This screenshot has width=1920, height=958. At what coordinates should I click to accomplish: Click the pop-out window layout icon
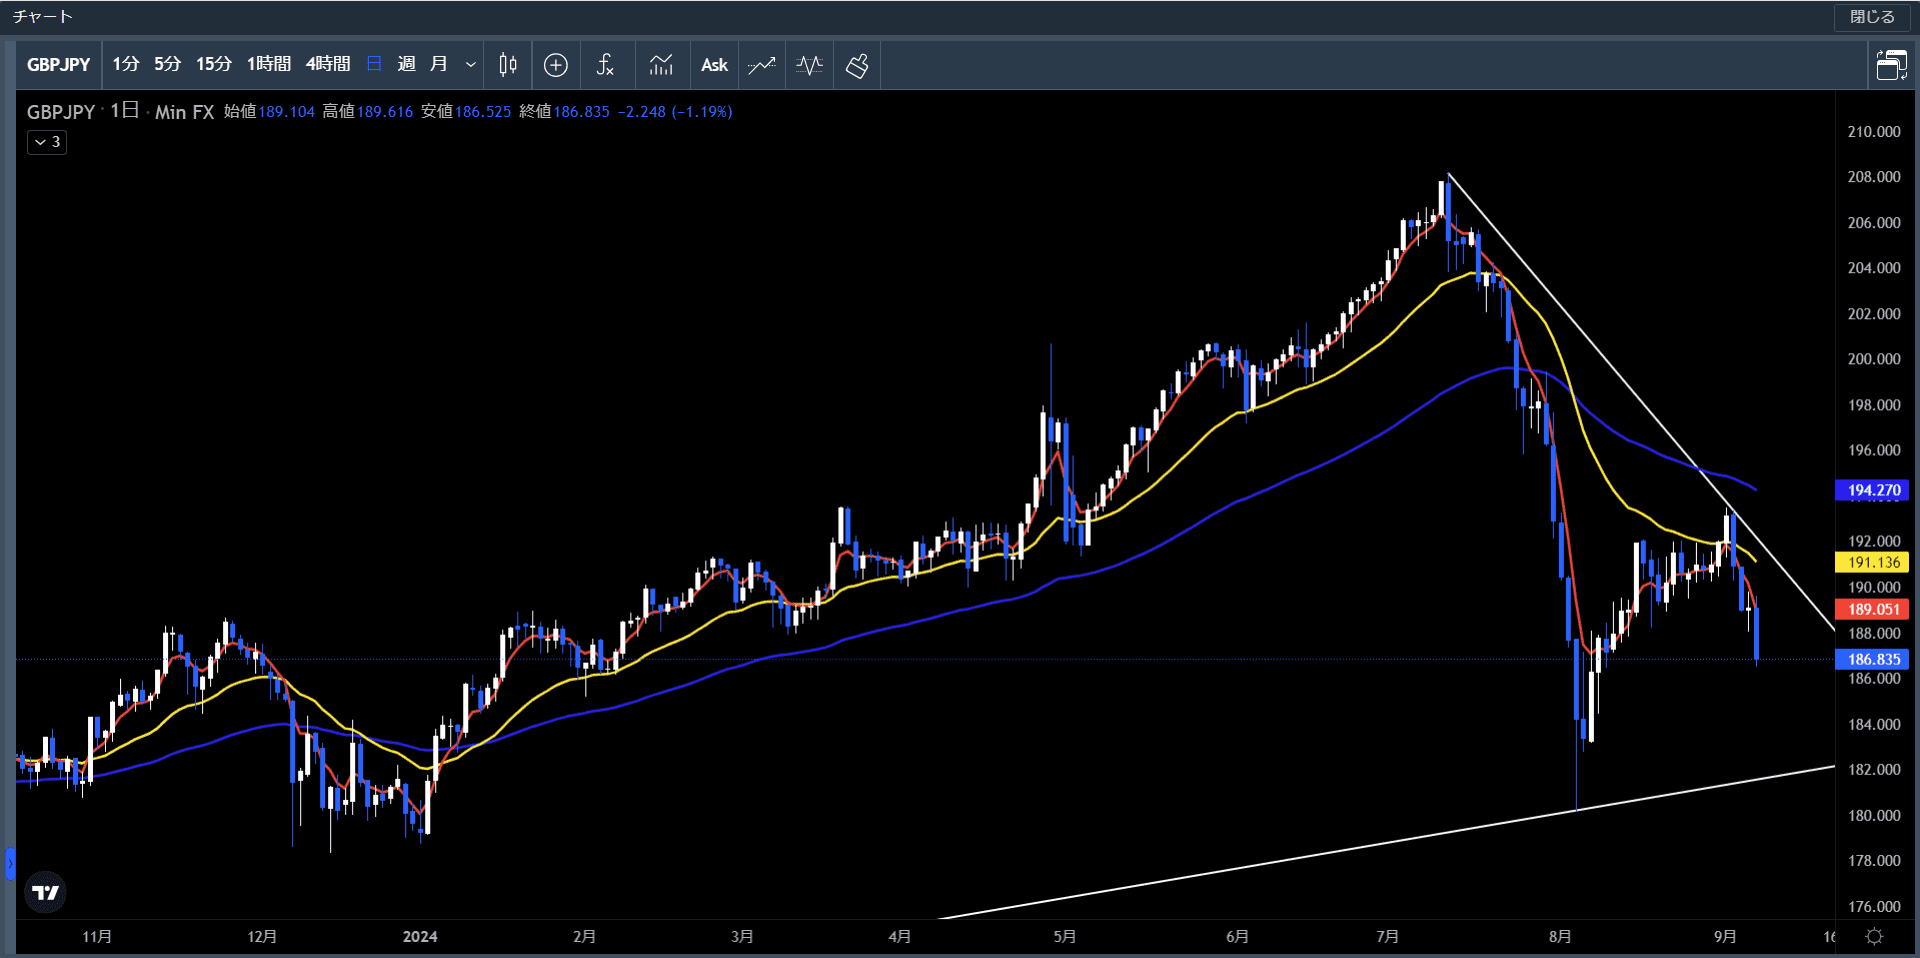1891,65
